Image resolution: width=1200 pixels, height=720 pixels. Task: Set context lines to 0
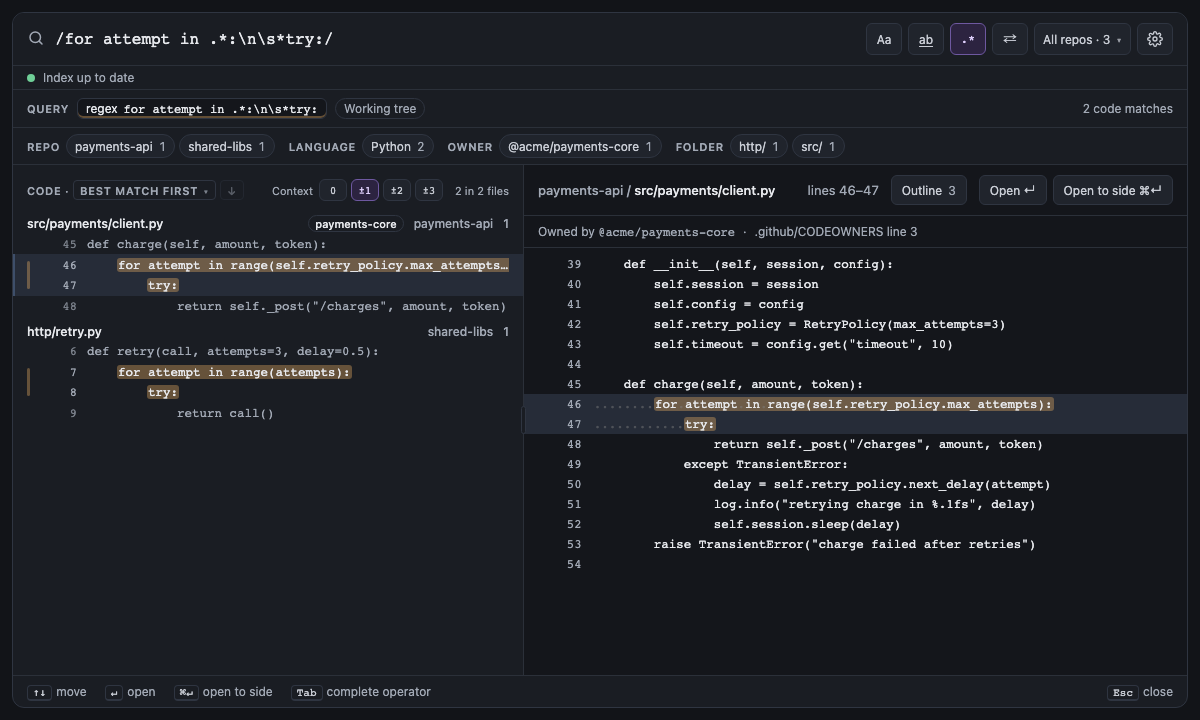(x=333, y=191)
